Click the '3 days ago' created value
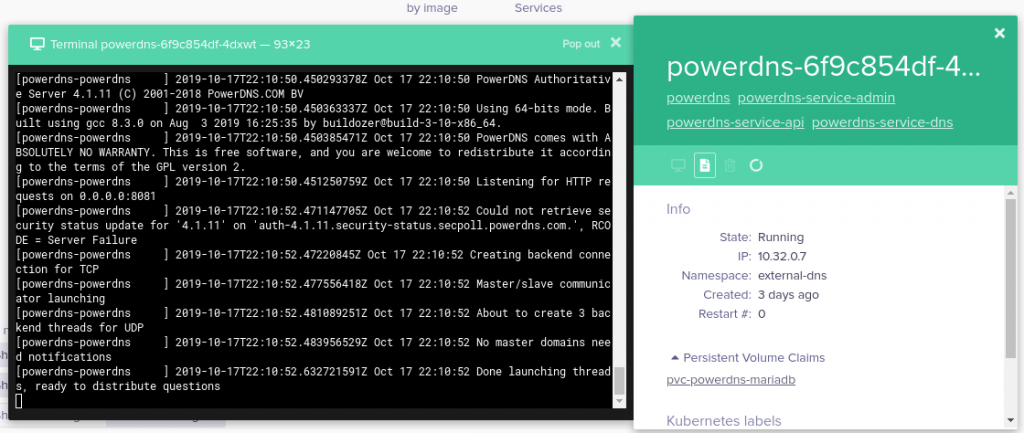 (x=788, y=295)
